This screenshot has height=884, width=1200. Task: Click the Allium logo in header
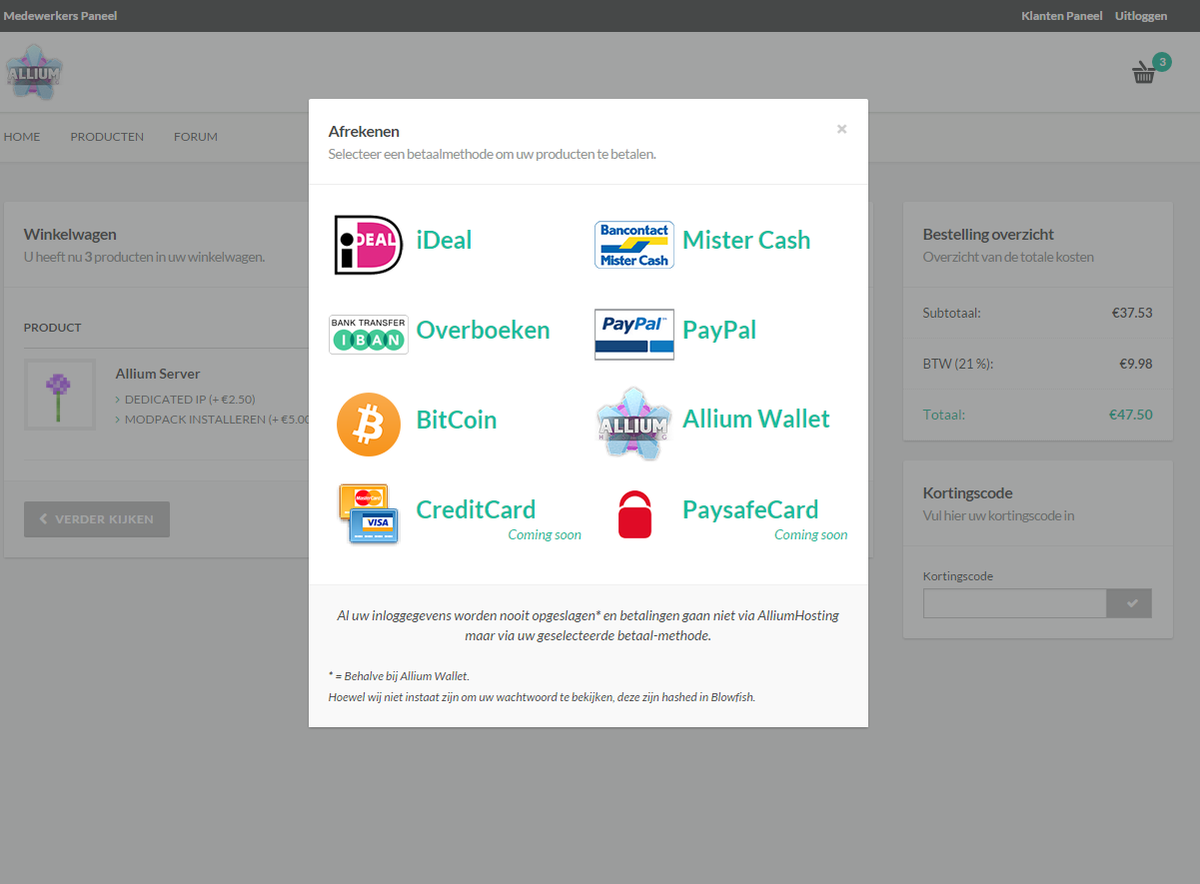[x=34, y=72]
